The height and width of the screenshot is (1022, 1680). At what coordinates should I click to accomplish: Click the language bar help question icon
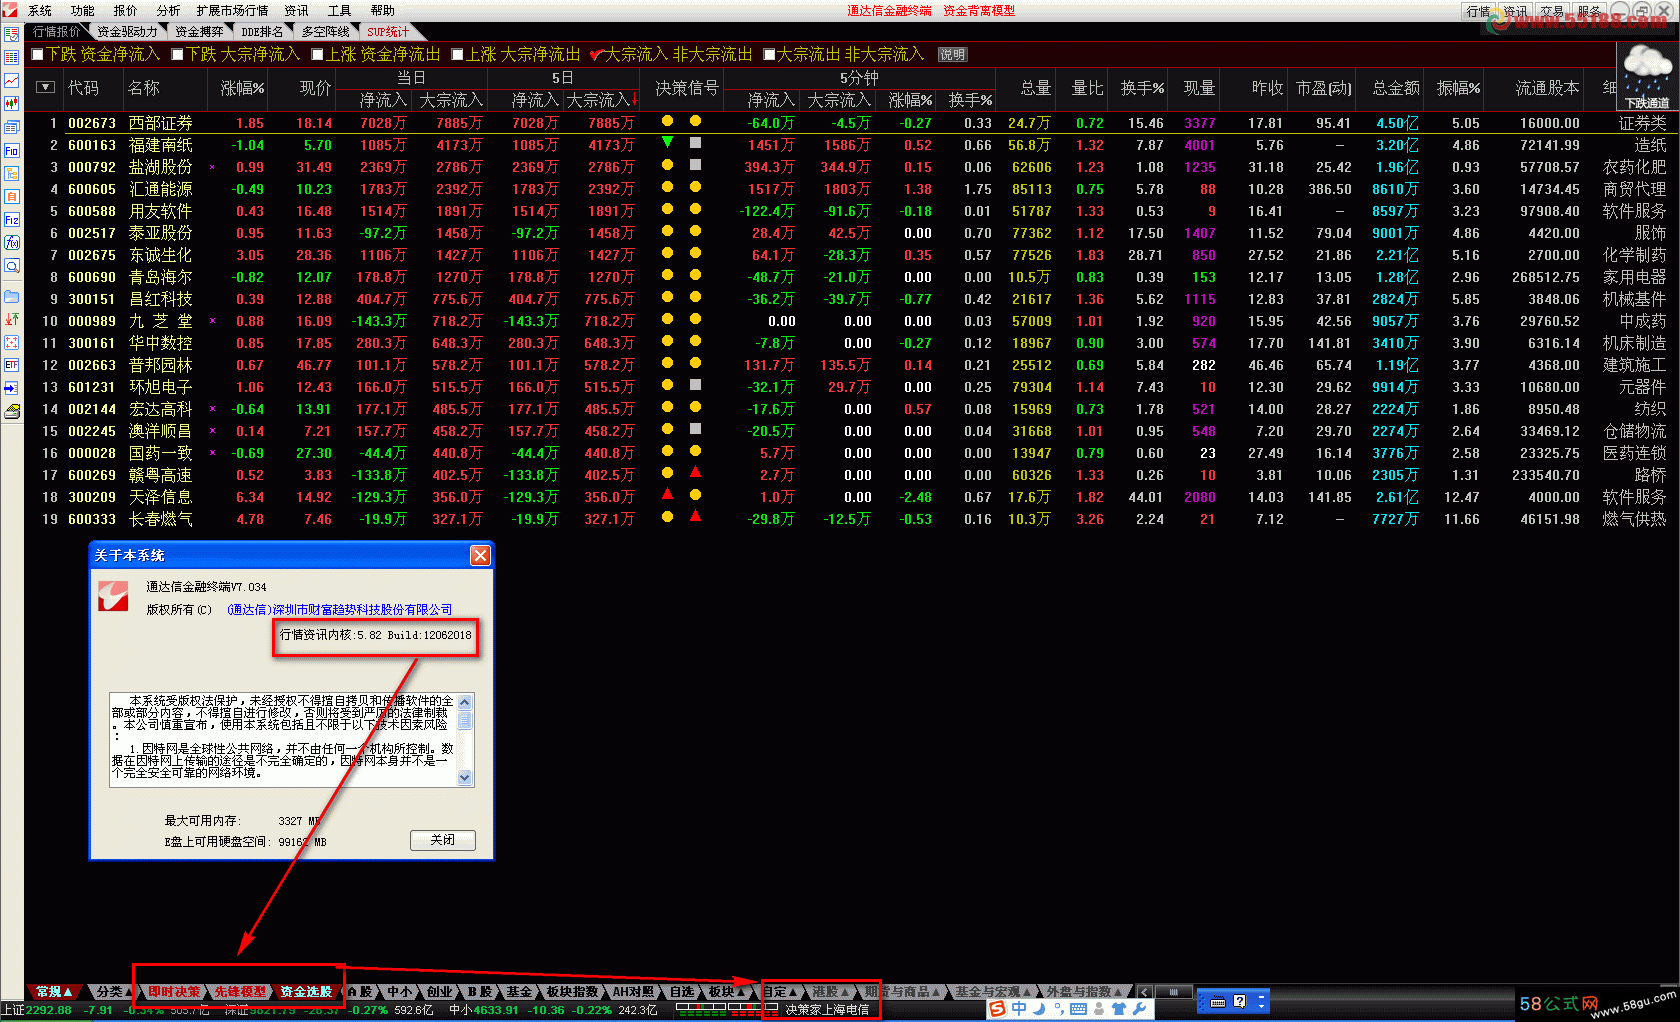tap(1240, 1001)
